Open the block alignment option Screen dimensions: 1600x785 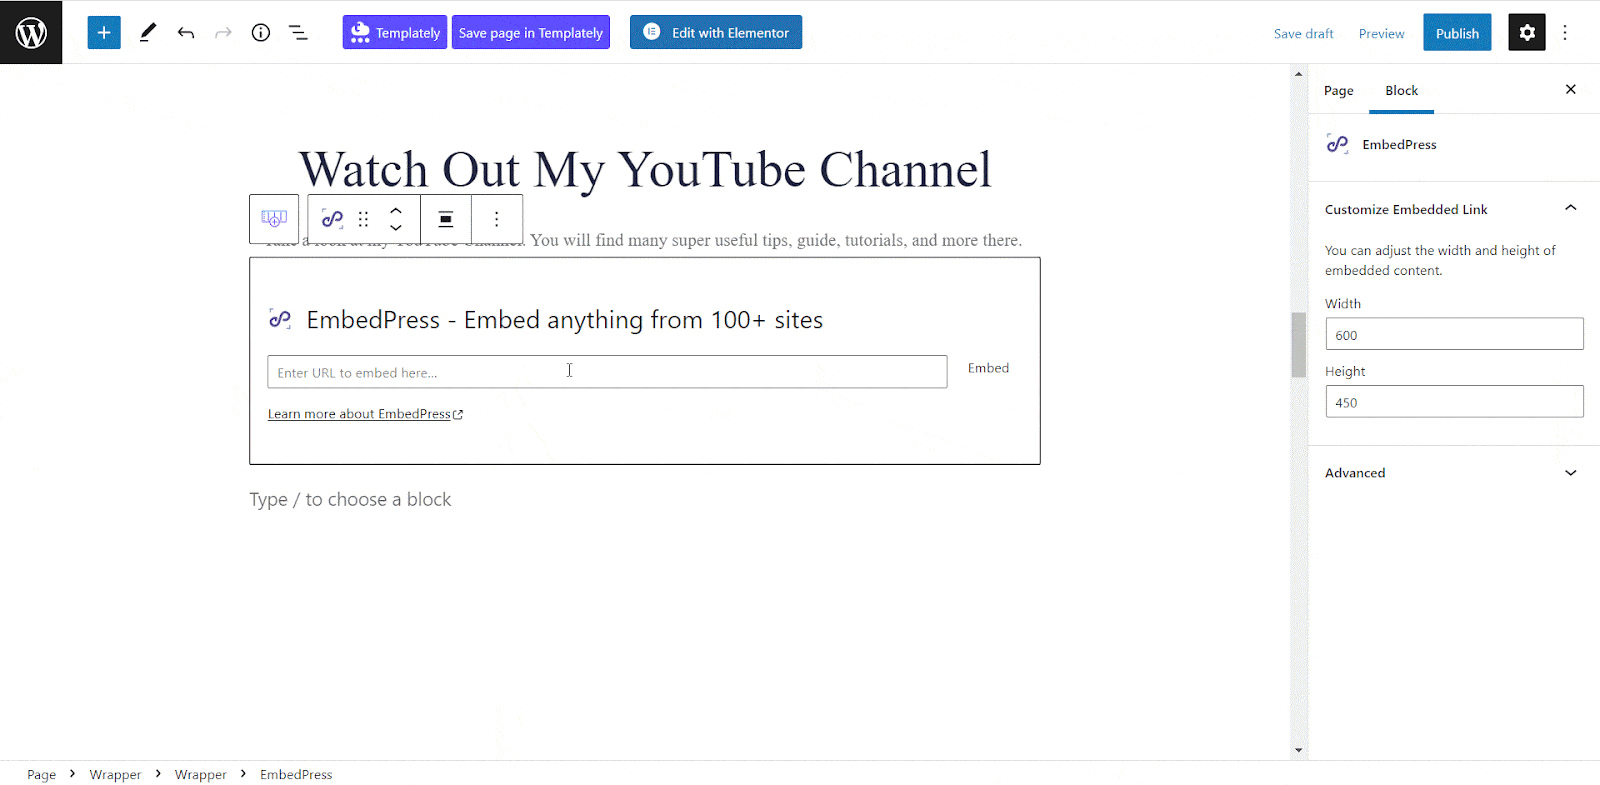click(x=446, y=219)
